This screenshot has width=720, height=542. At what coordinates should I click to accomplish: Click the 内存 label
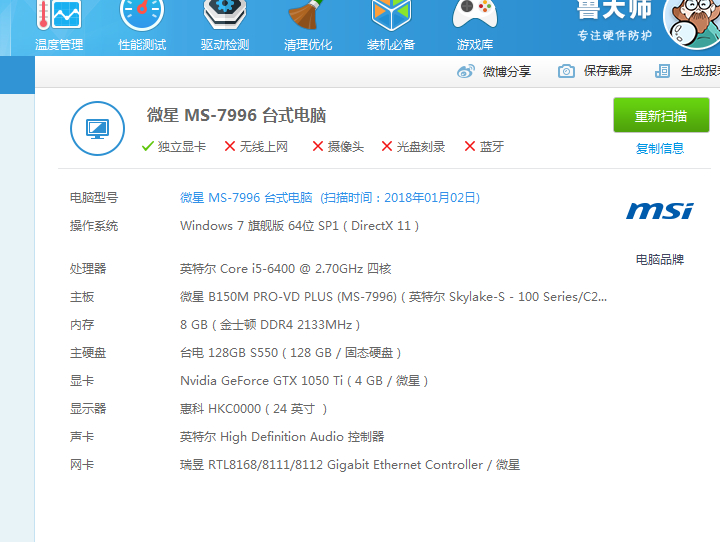click(x=82, y=325)
